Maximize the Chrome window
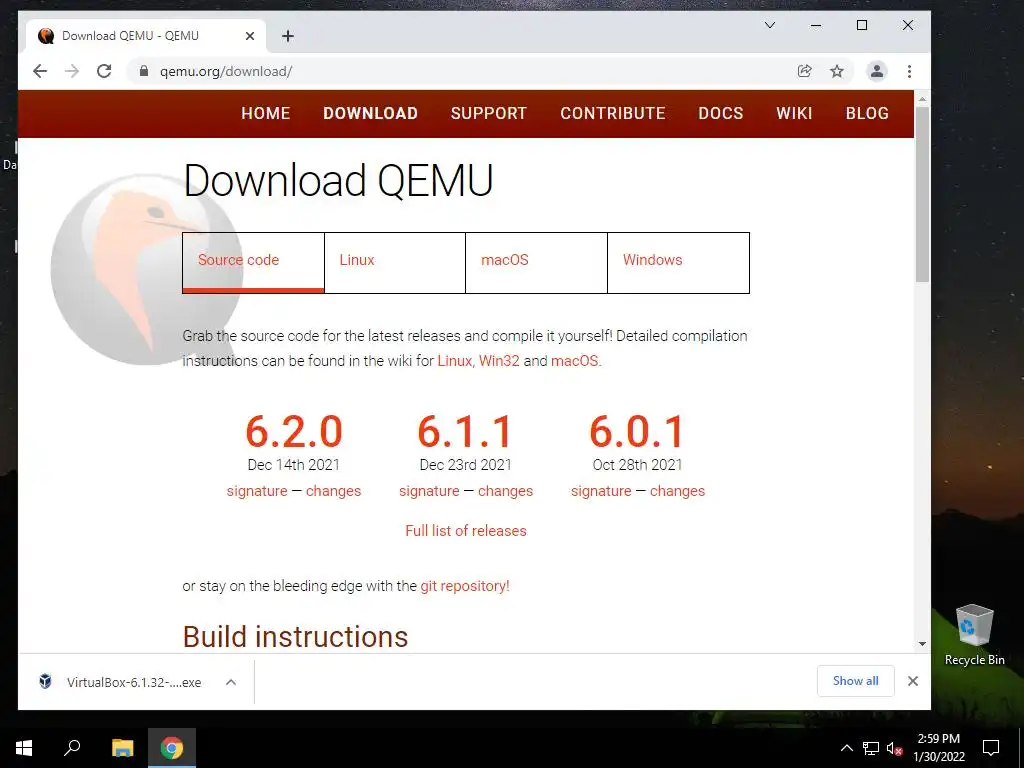1024x768 pixels. (862, 25)
